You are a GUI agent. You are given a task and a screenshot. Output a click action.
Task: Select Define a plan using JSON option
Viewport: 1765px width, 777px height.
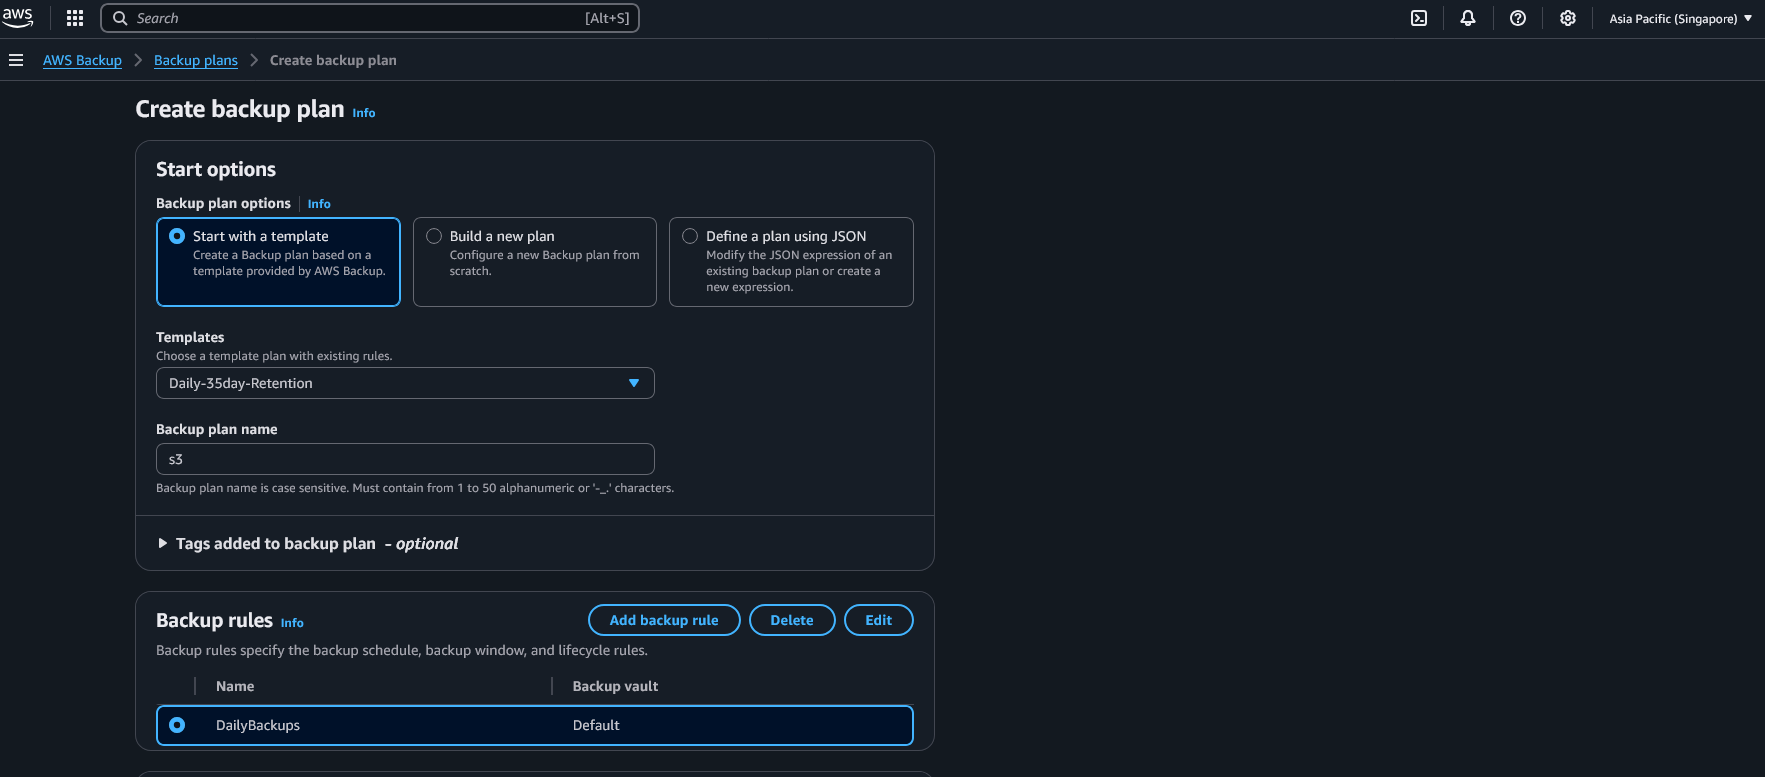(x=791, y=262)
